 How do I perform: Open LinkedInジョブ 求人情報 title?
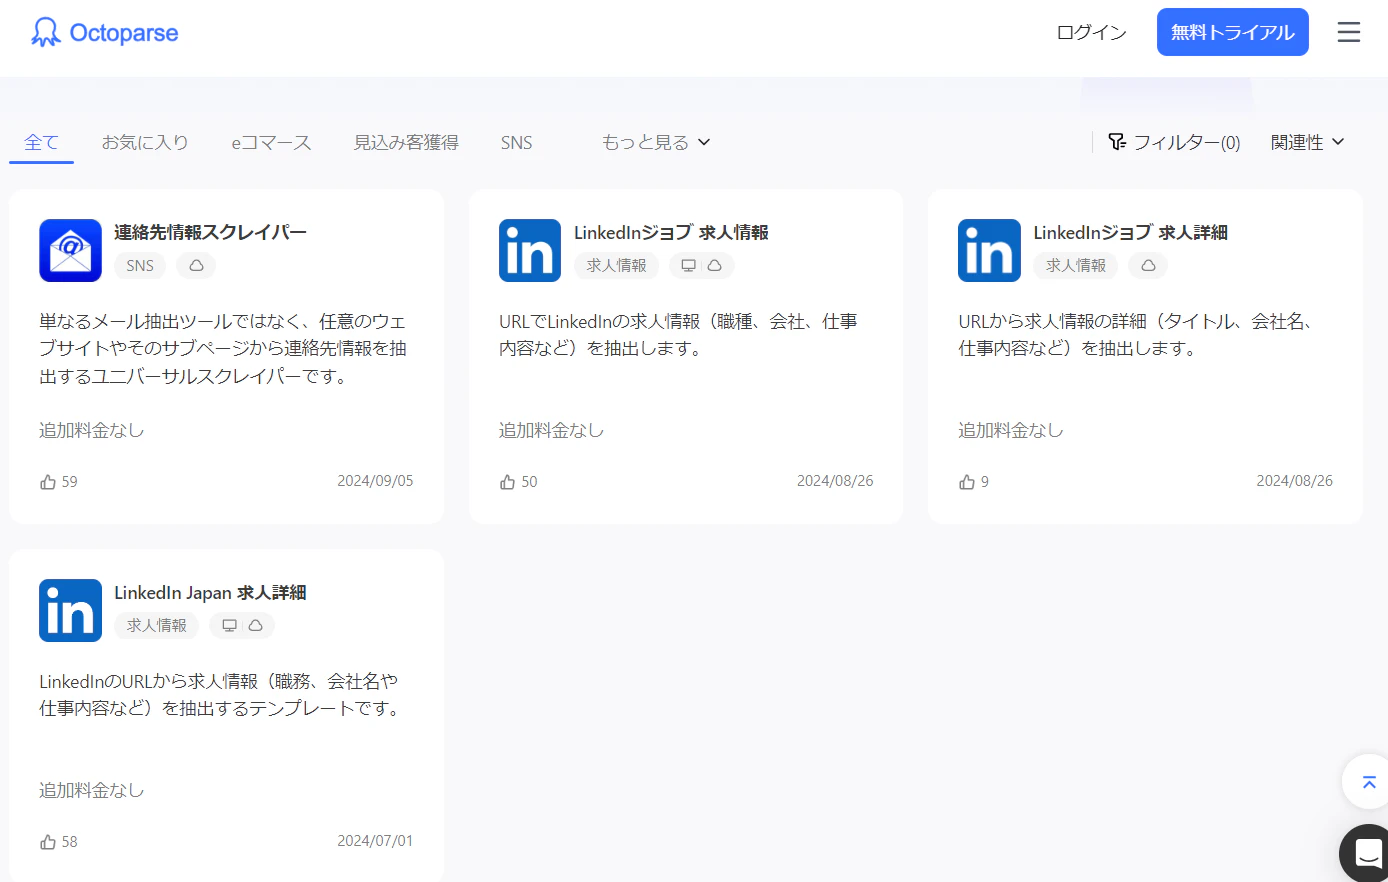click(x=671, y=232)
